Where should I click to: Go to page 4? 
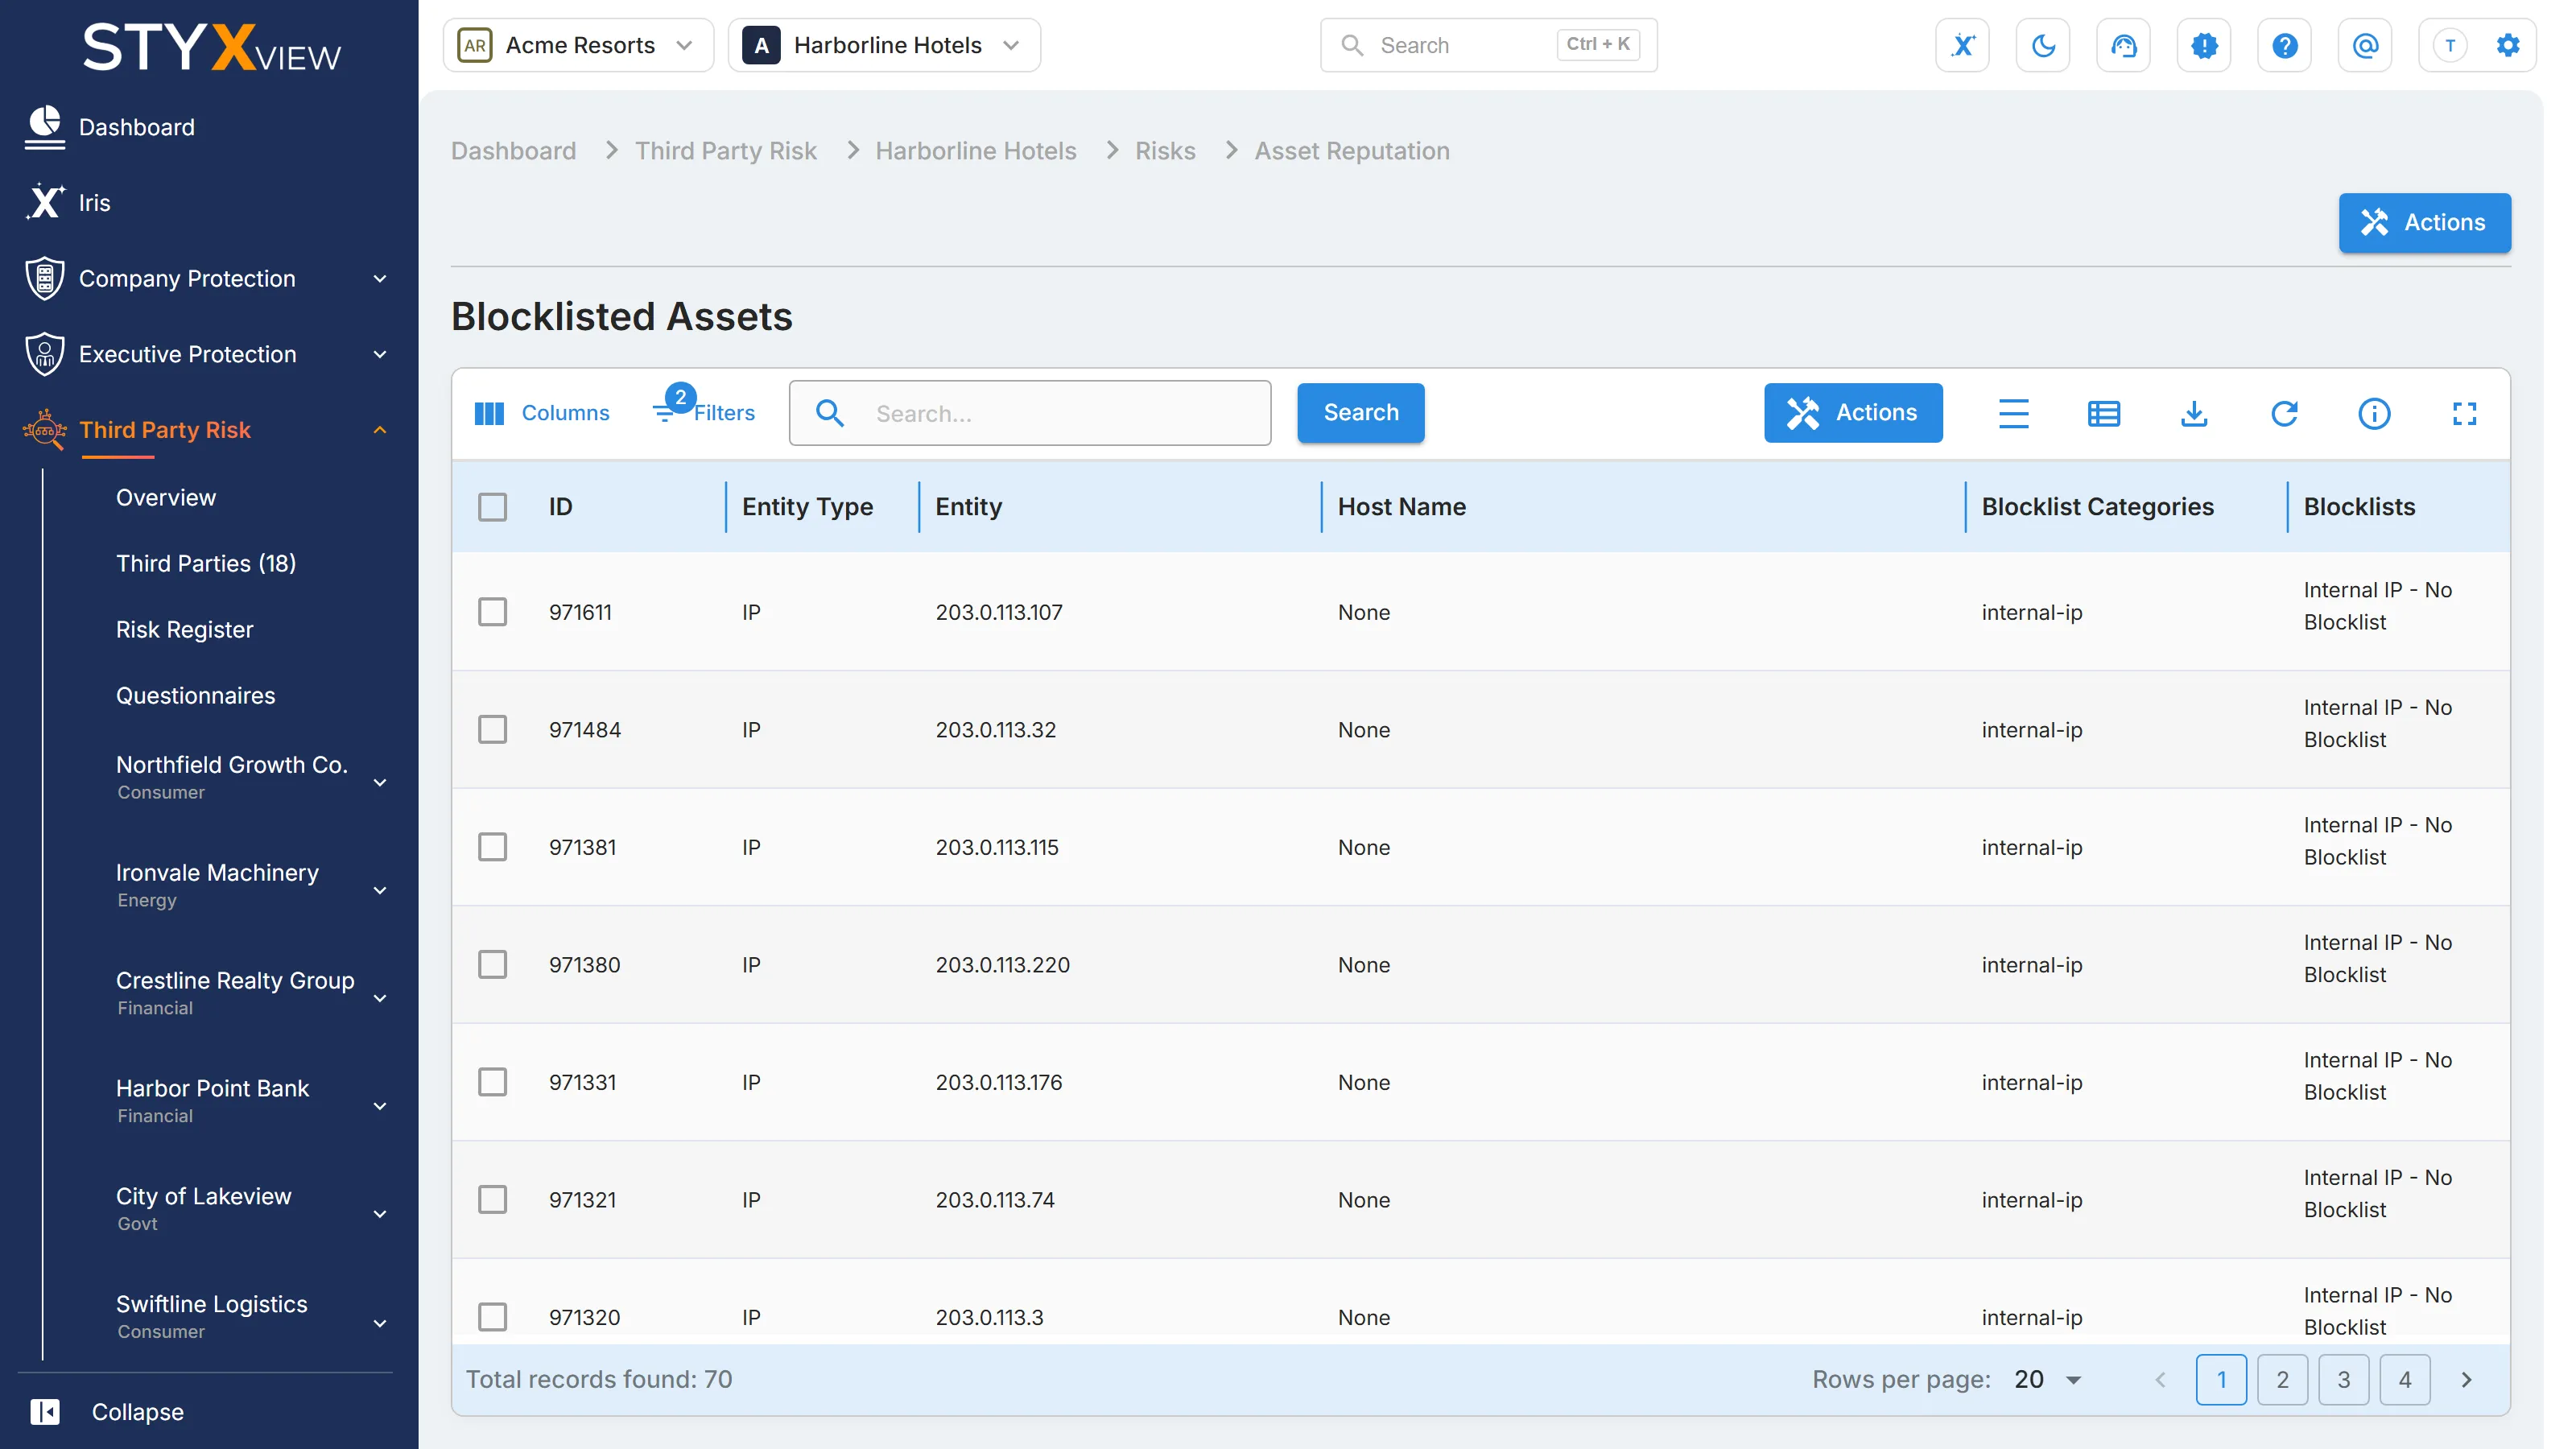pyautogui.click(x=2404, y=1379)
